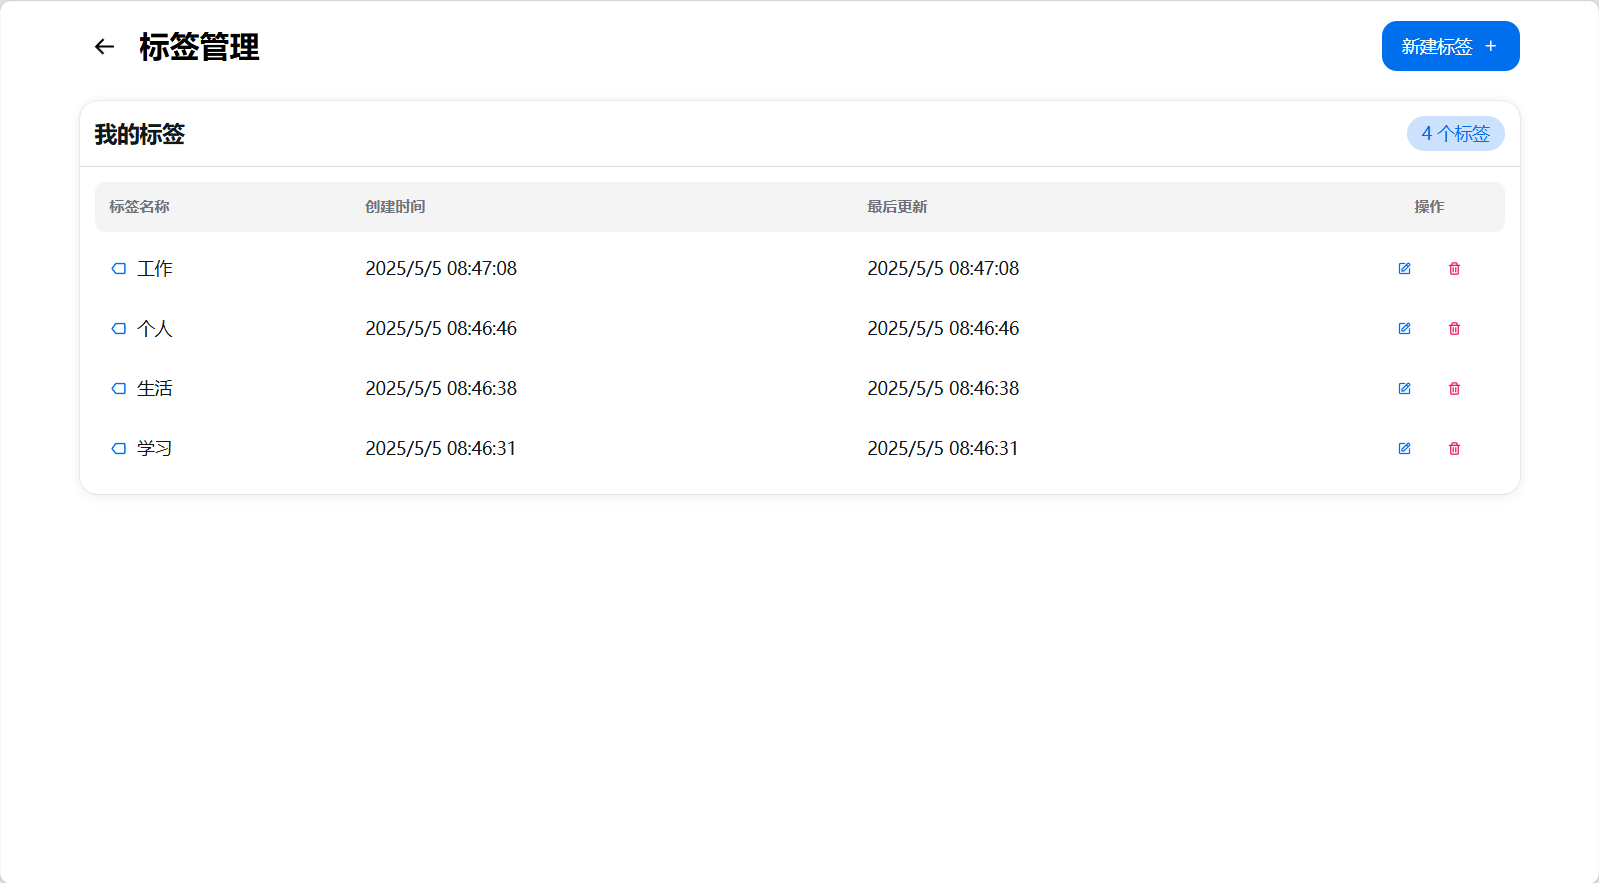Click the 新建标签 button
The image size is (1599, 883).
point(1450,46)
